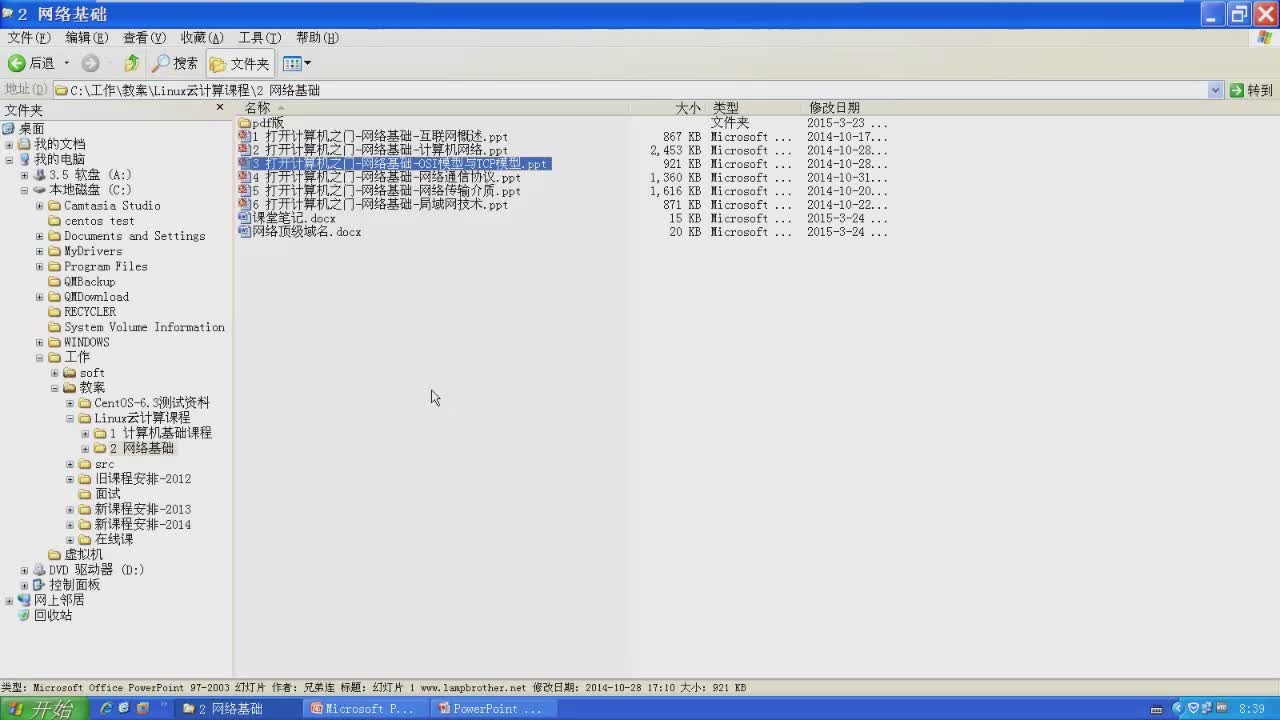Select the 面试 folder in tree
The width and height of the screenshot is (1280, 720).
(x=107, y=494)
